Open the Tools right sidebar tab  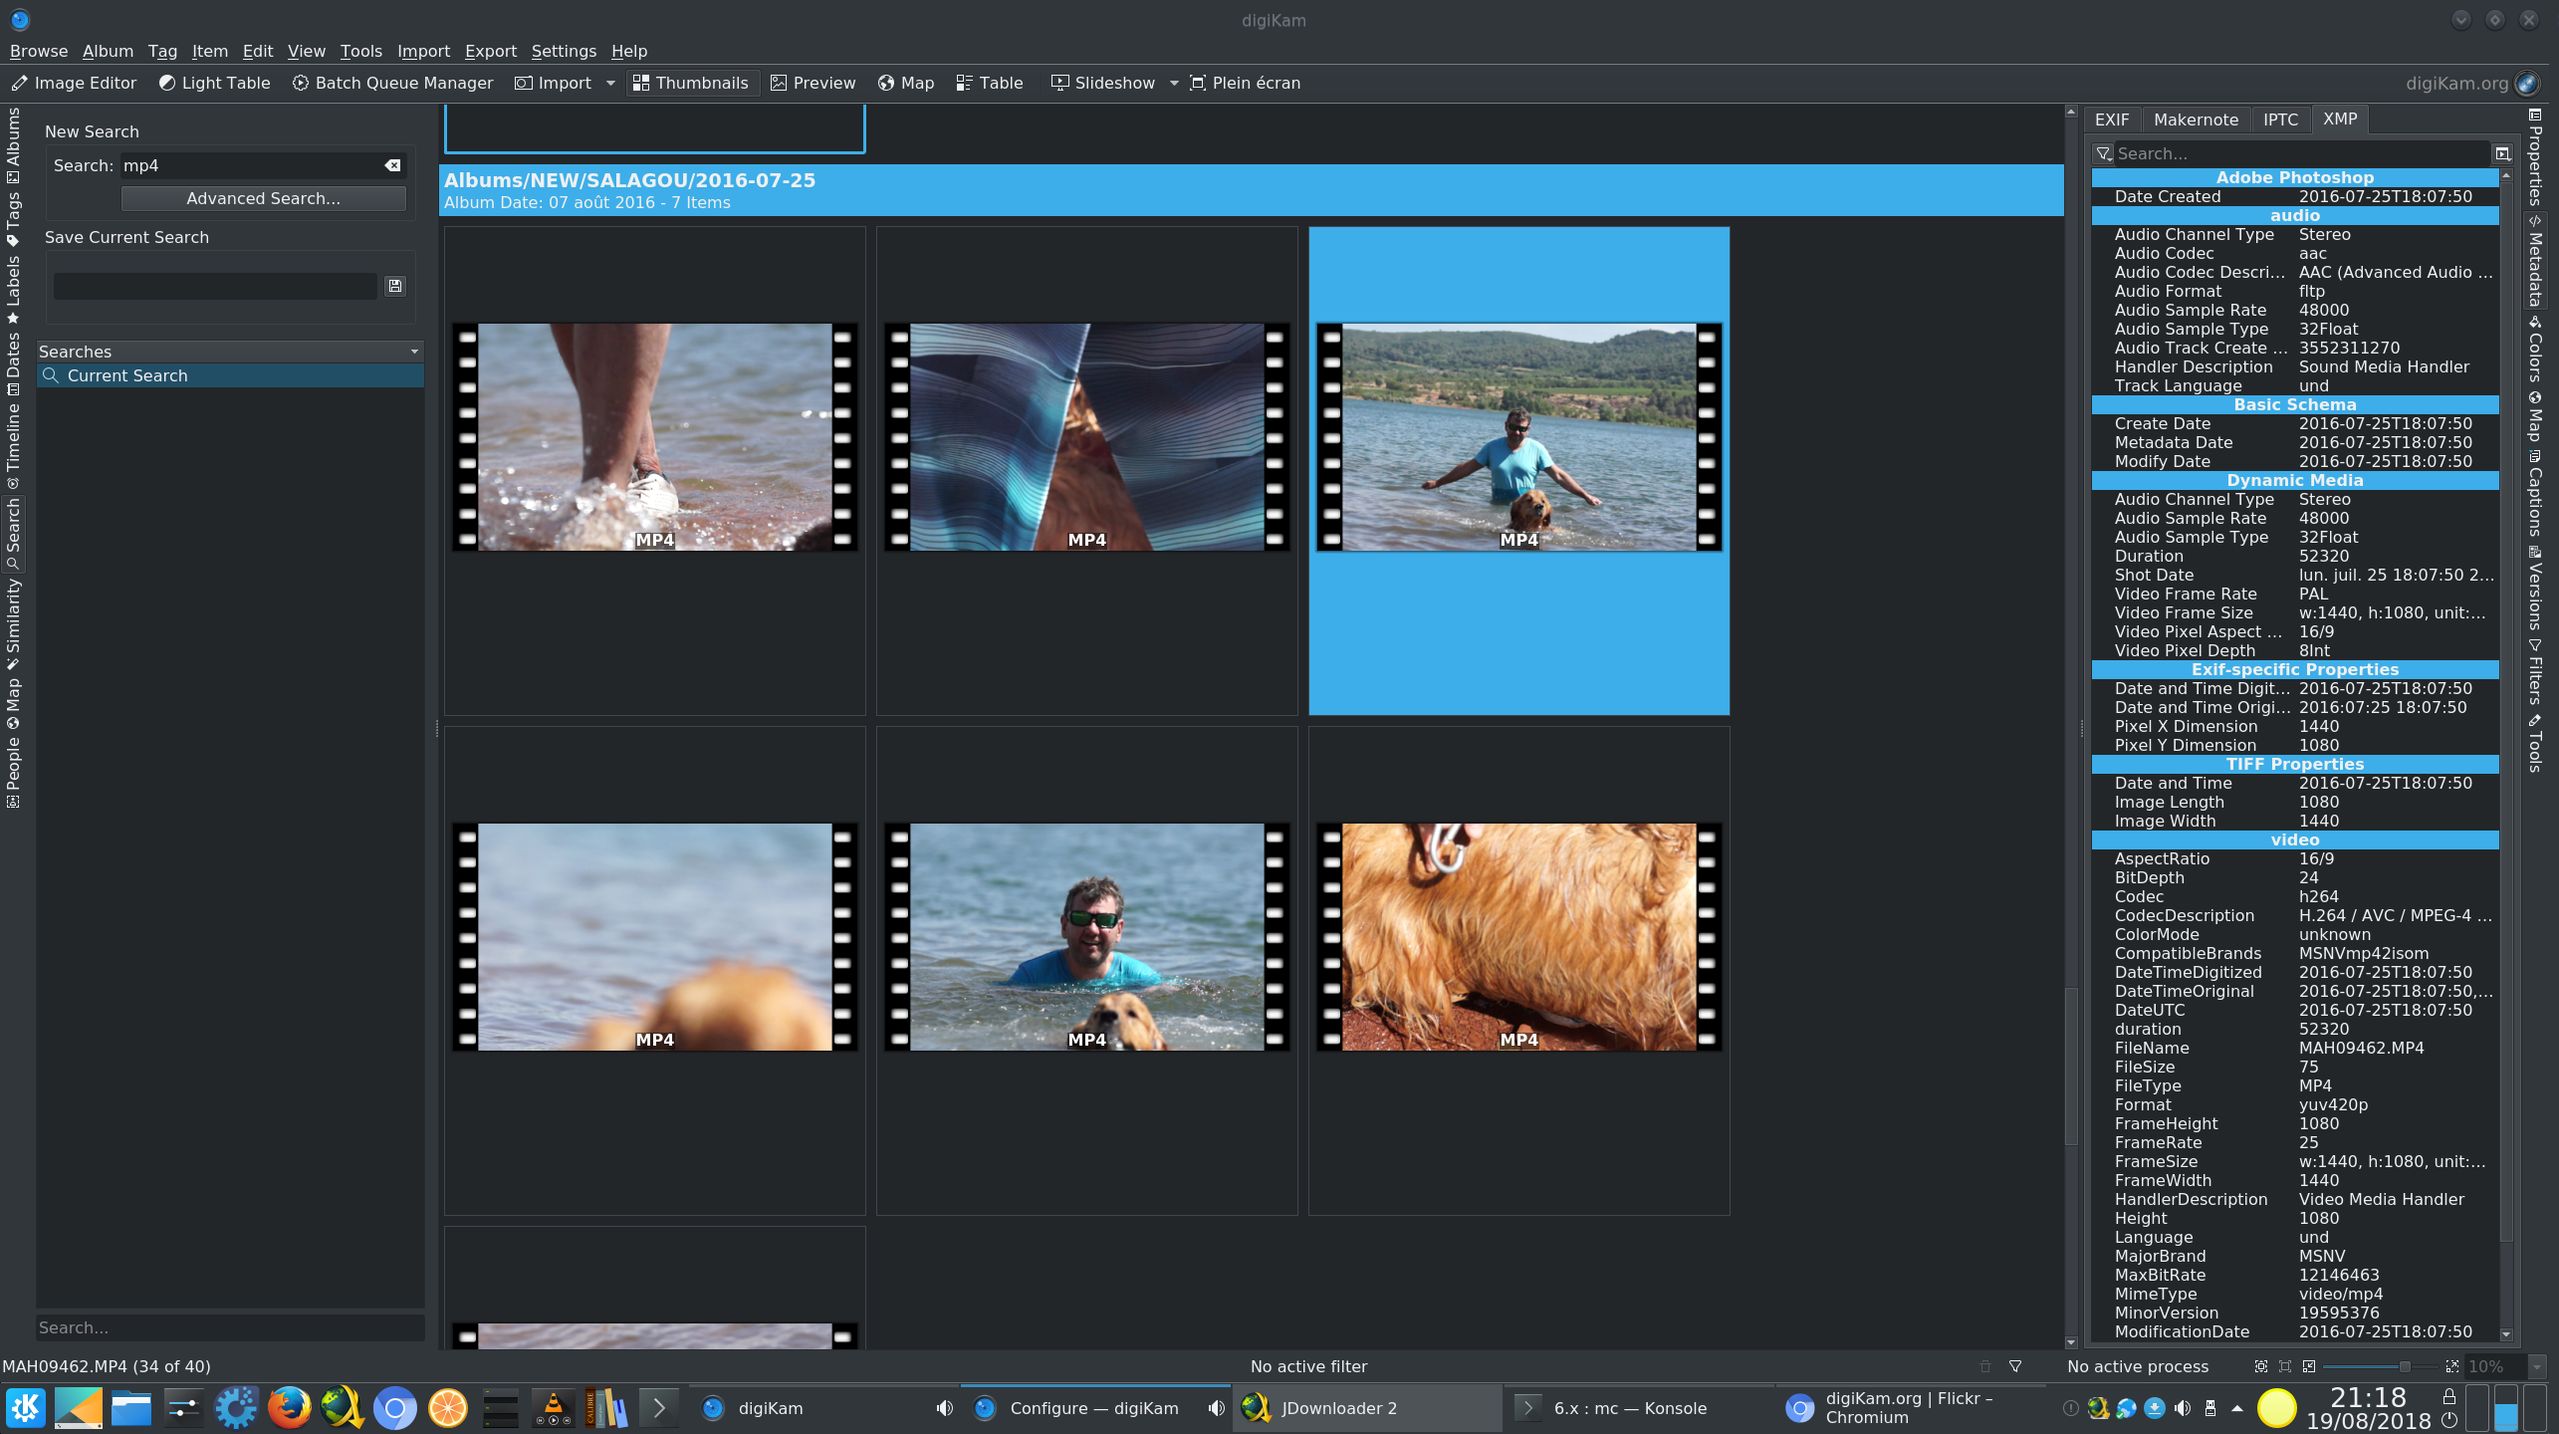pos(2535,743)
